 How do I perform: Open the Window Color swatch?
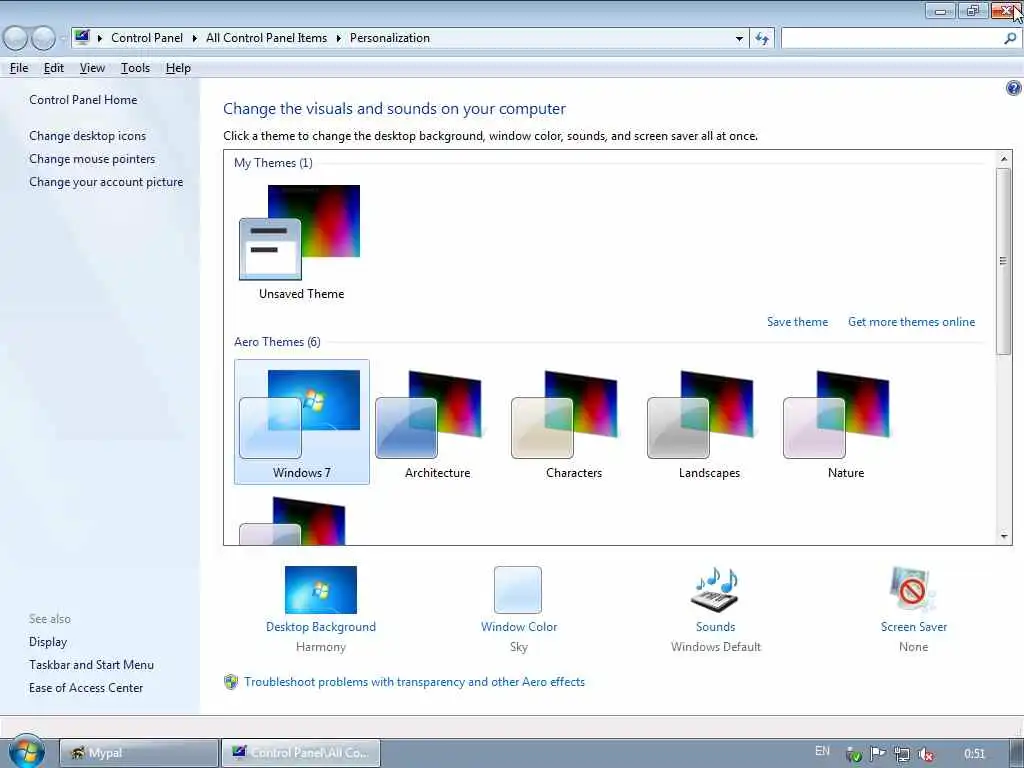click(518, 590)
